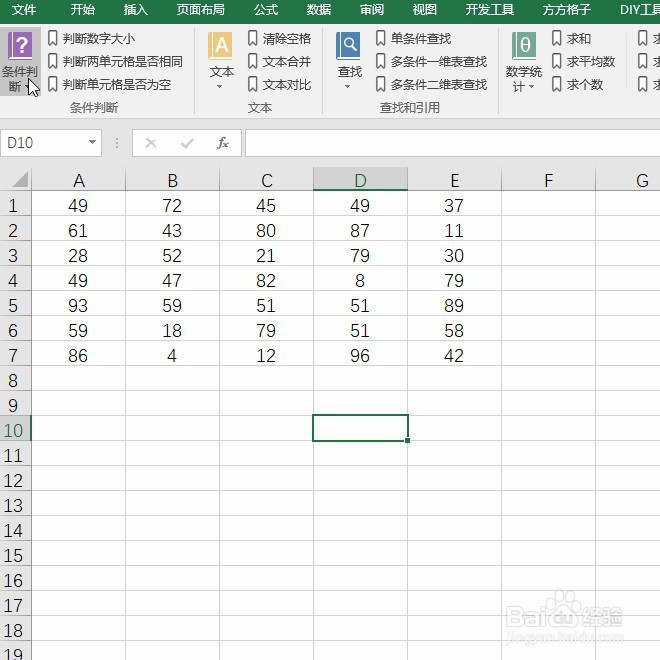
Task: Click the formula bar confirm checkmark icon
Action: tap(187, 143)
